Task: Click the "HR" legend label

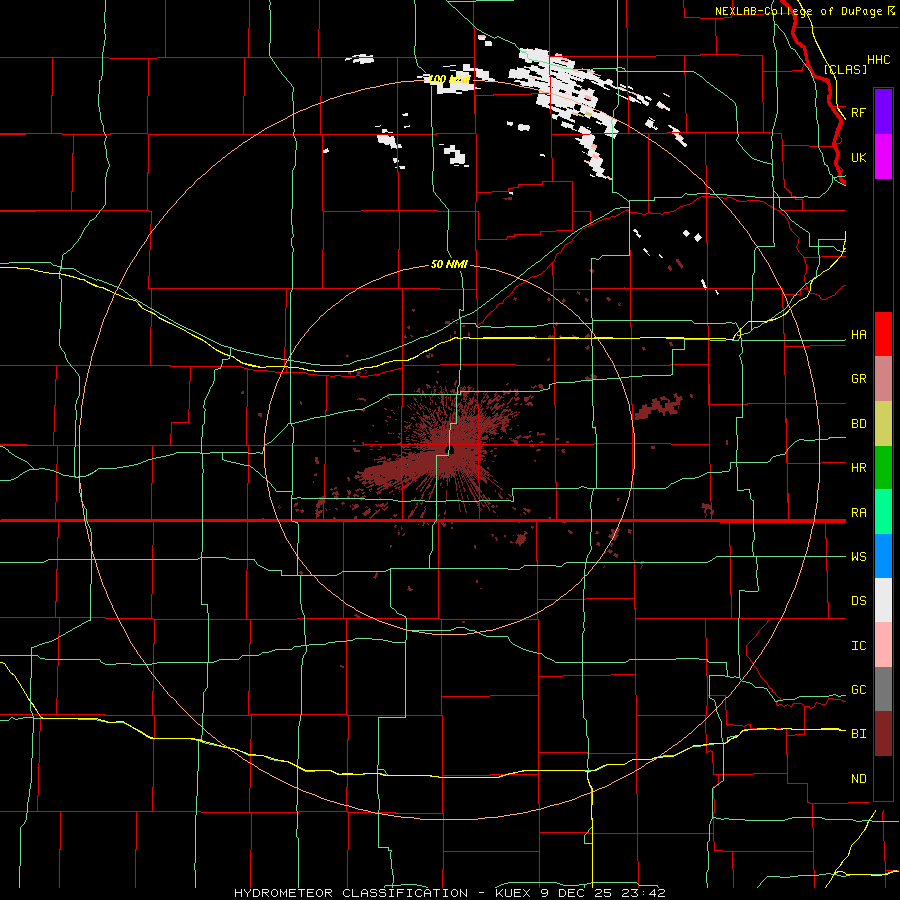Action: click(x=859, y=468)
